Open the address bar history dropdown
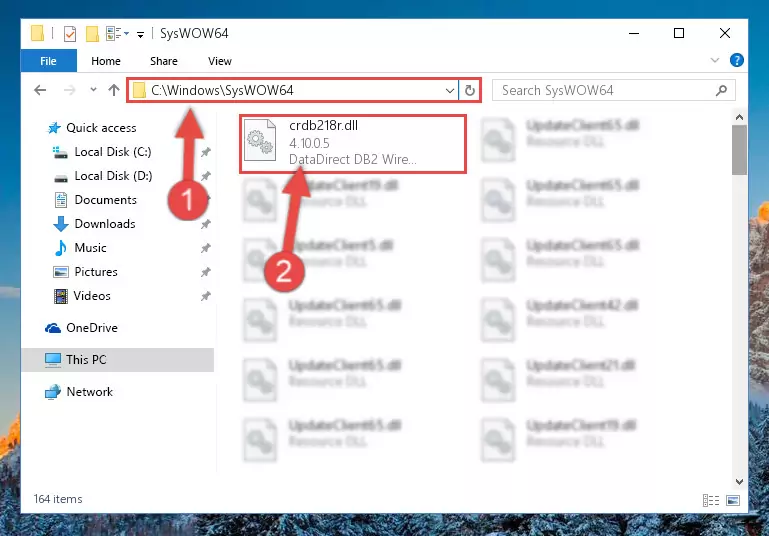The width and height of the screenshot is (769, 536). coord(450,90)
